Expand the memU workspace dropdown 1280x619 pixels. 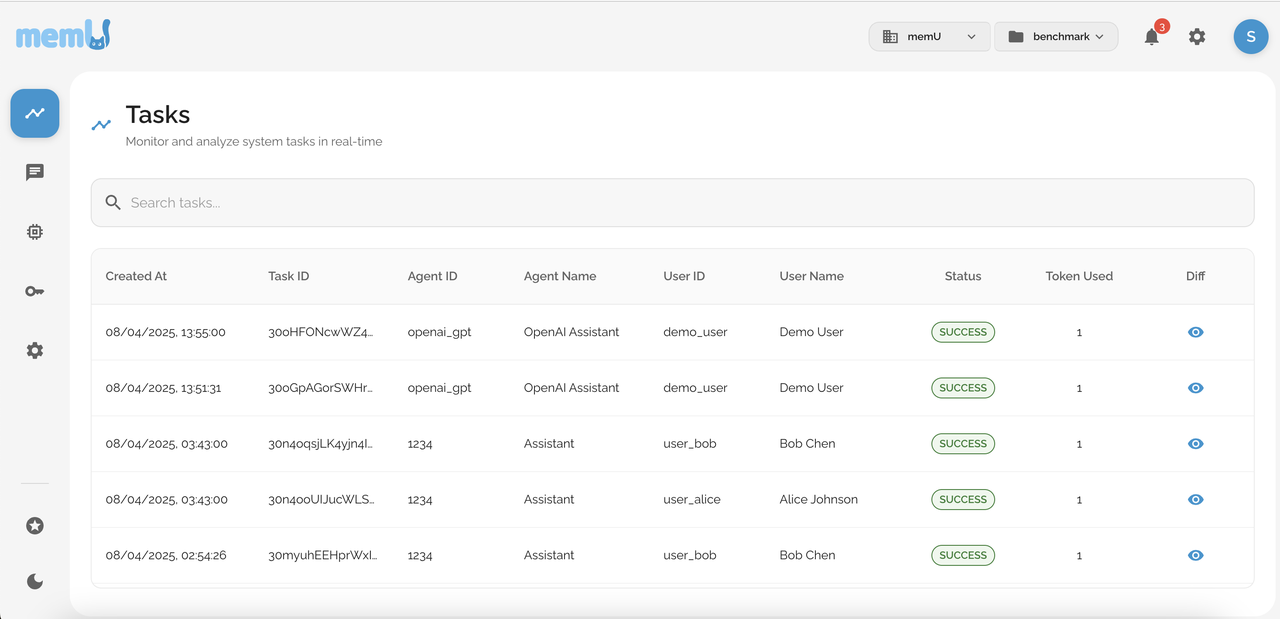[929, 36]
